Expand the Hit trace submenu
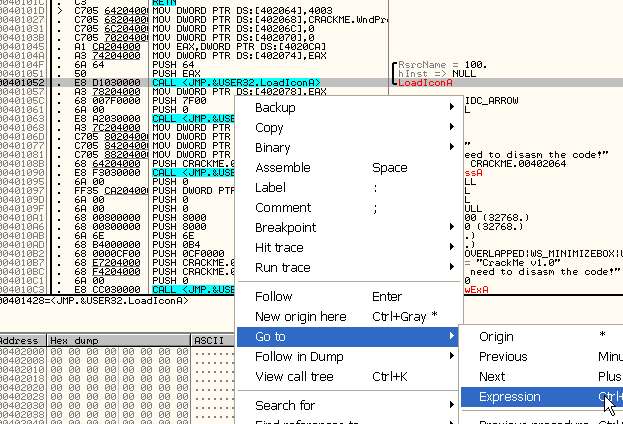 (280, 247)
